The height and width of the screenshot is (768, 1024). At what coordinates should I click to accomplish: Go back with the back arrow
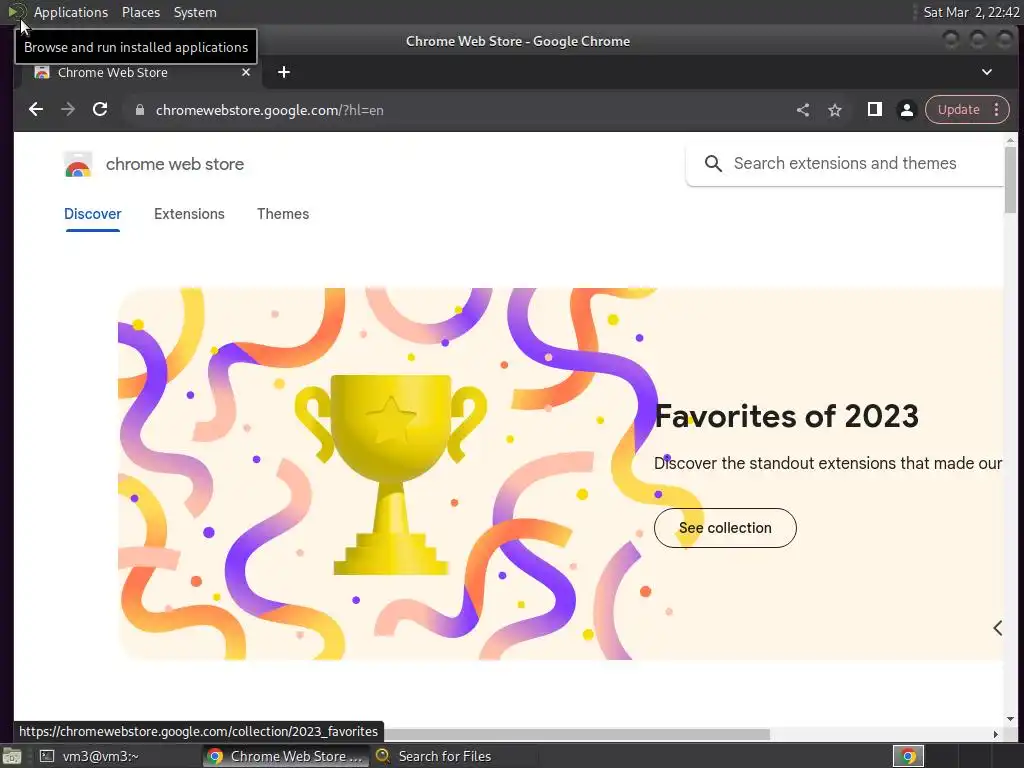pos(36,110)
